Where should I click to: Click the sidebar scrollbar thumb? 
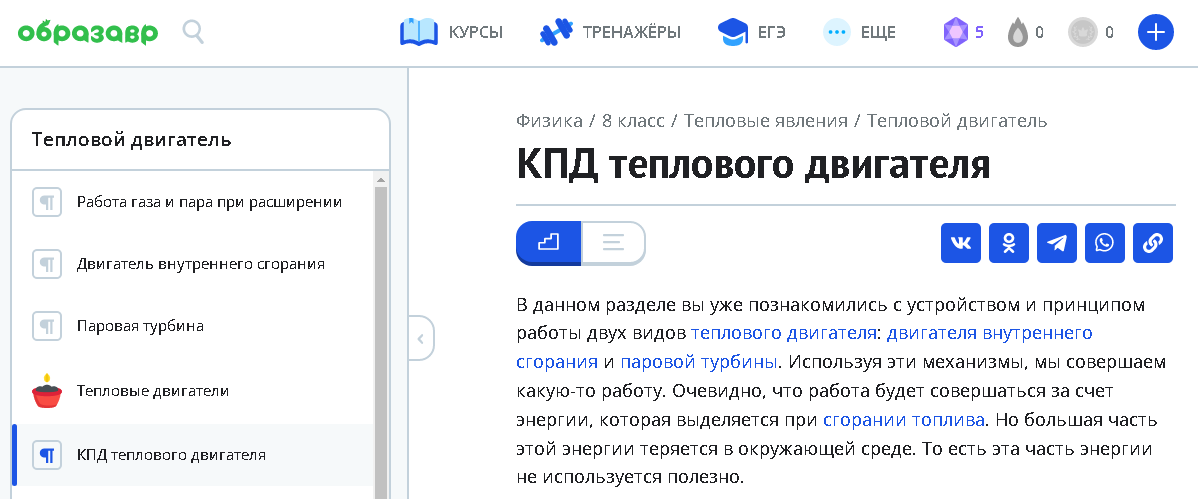pyautogui.click(x=380, y=342)
